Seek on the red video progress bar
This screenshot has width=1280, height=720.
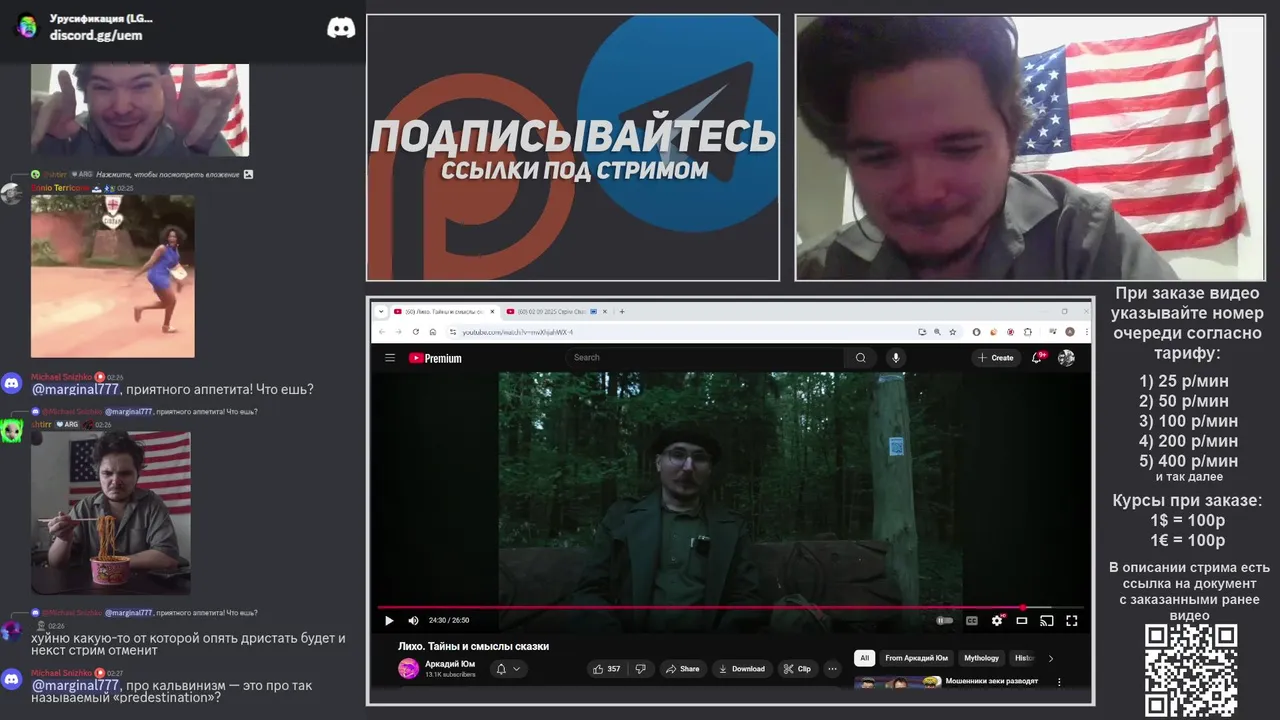click(730, 607)
